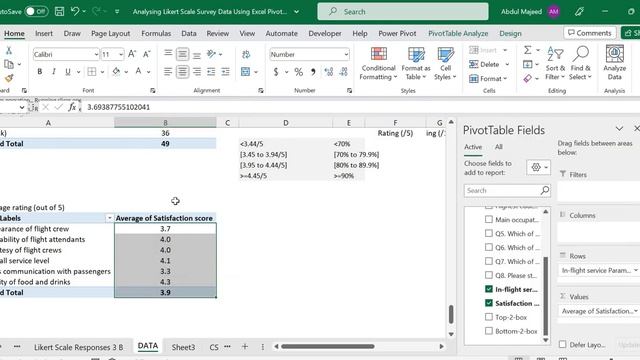Image resolution: width=640 pixels, height=360 pixels.
Task: Open the Insert ribbon tab
Action: coord(44,33)
